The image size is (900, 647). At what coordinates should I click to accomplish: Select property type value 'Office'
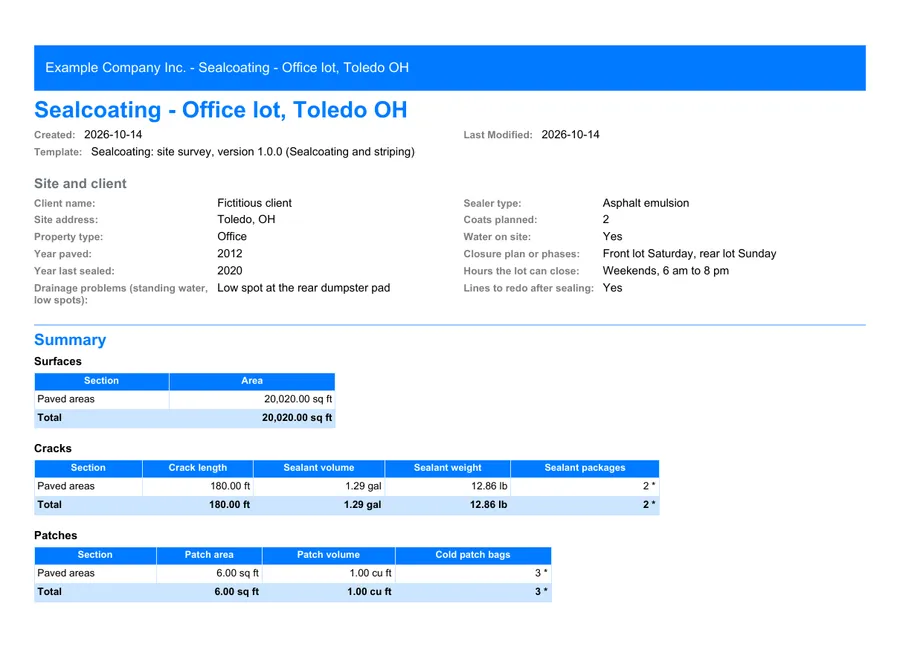pyautogui.click(x=232, y=237)
